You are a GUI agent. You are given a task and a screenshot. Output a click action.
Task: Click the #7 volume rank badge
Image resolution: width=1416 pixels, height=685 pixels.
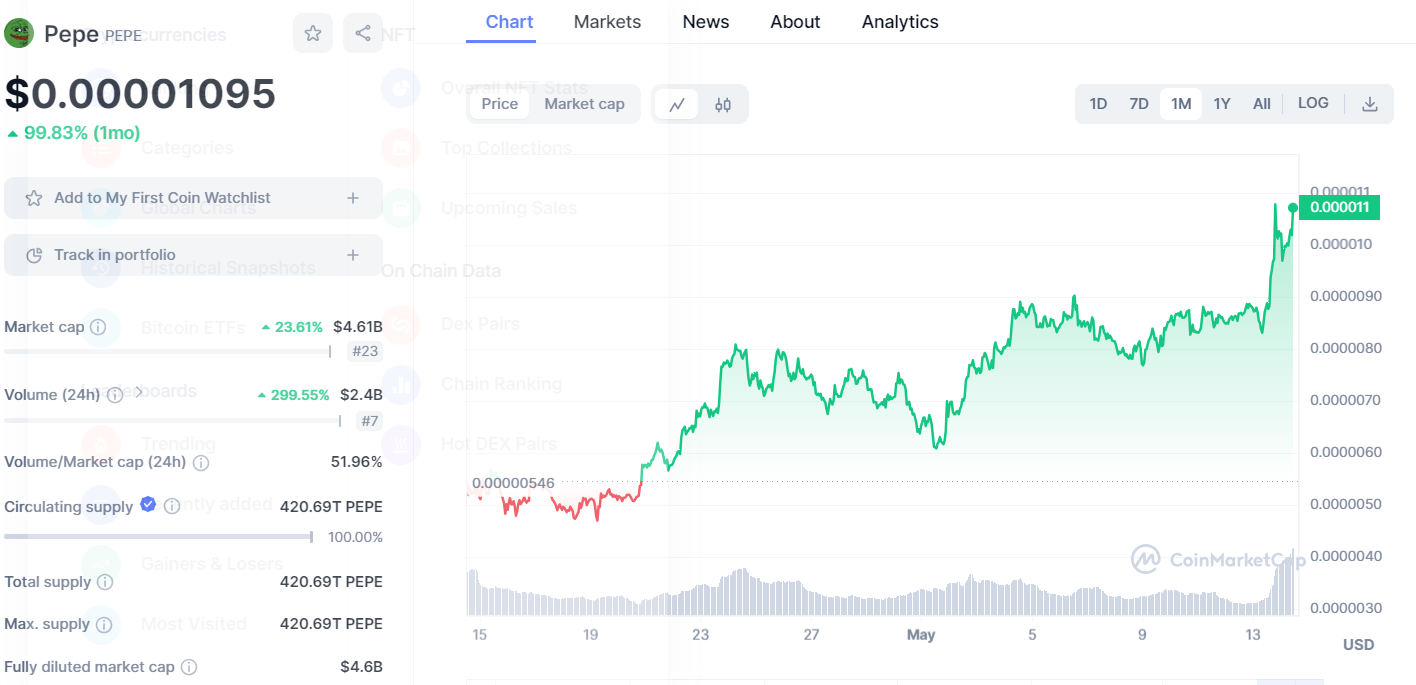tap(369, 421)
